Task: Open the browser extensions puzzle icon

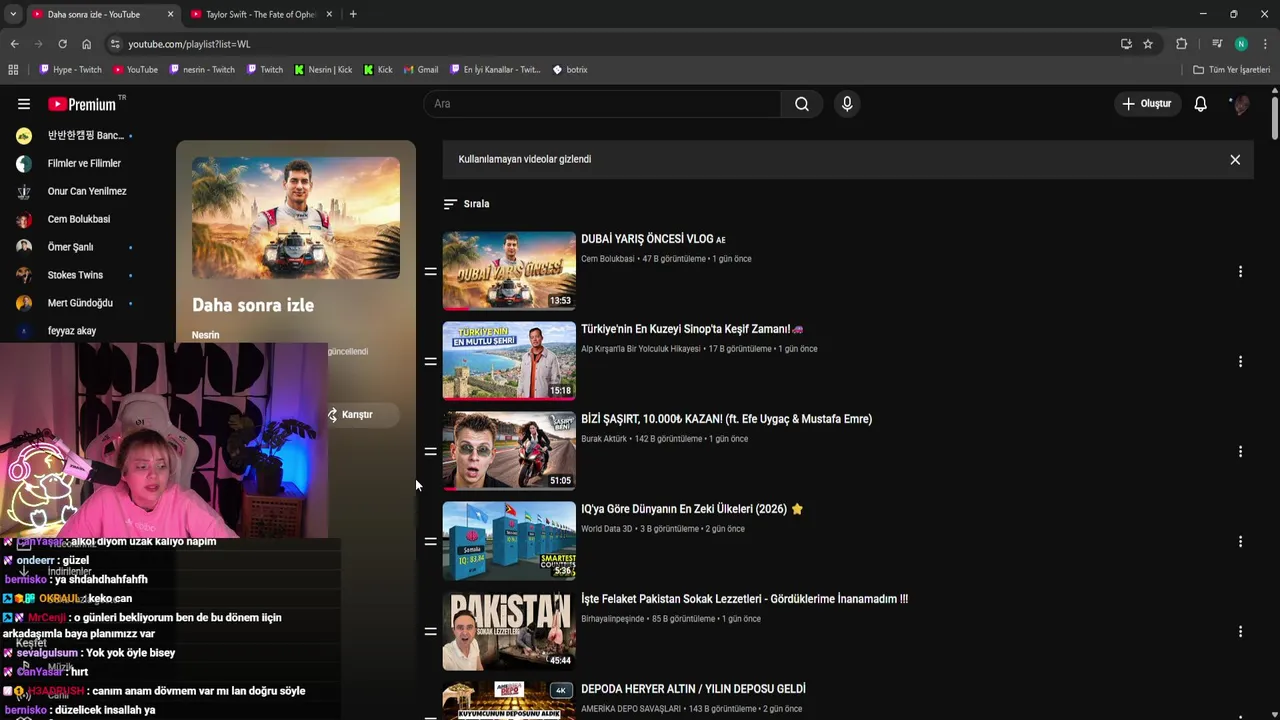Action: [1182, 44]
